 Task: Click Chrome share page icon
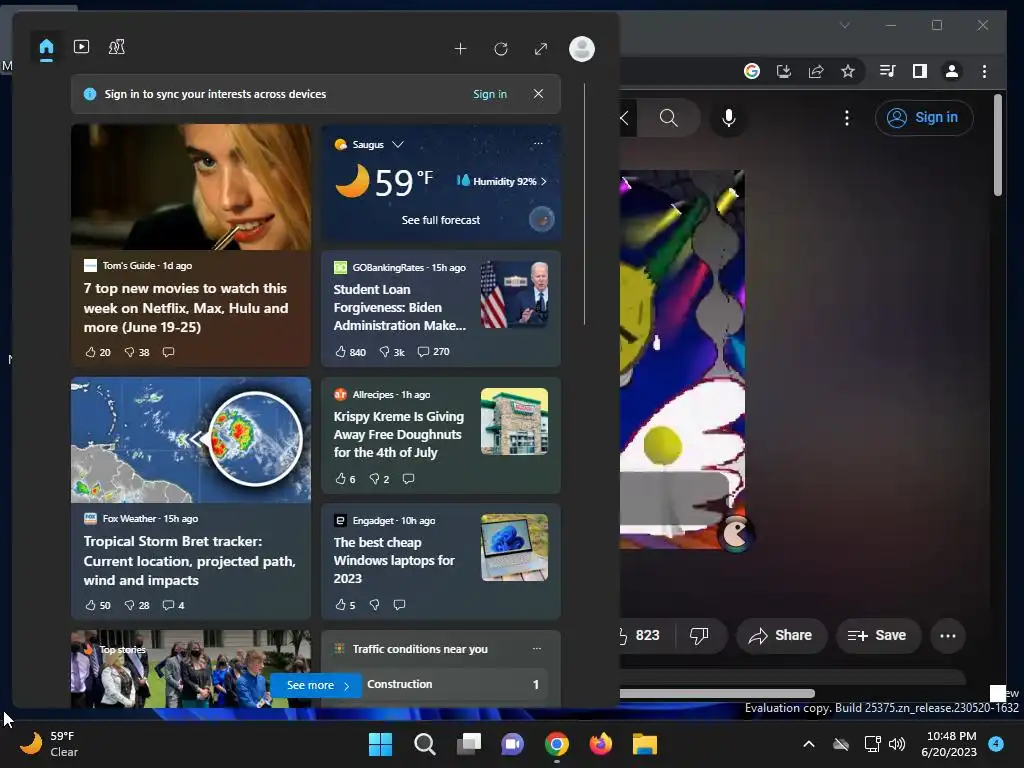(816, 71)
